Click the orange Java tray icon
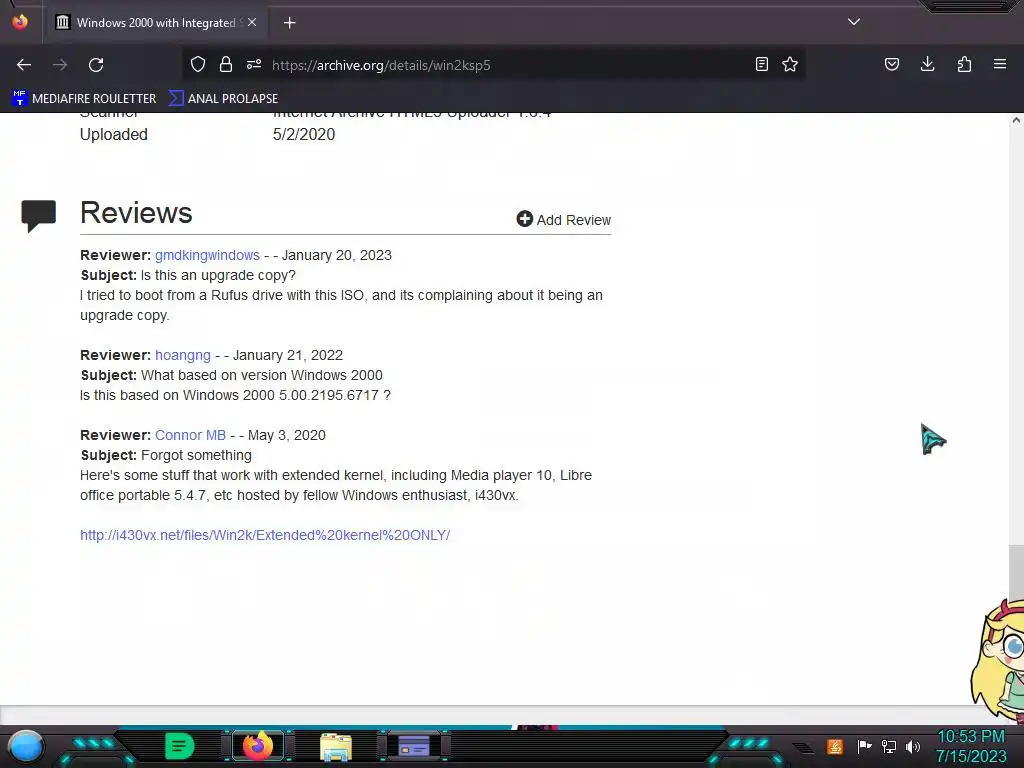The width and height of the screenshot is (1024, 768). click(835, 746)
